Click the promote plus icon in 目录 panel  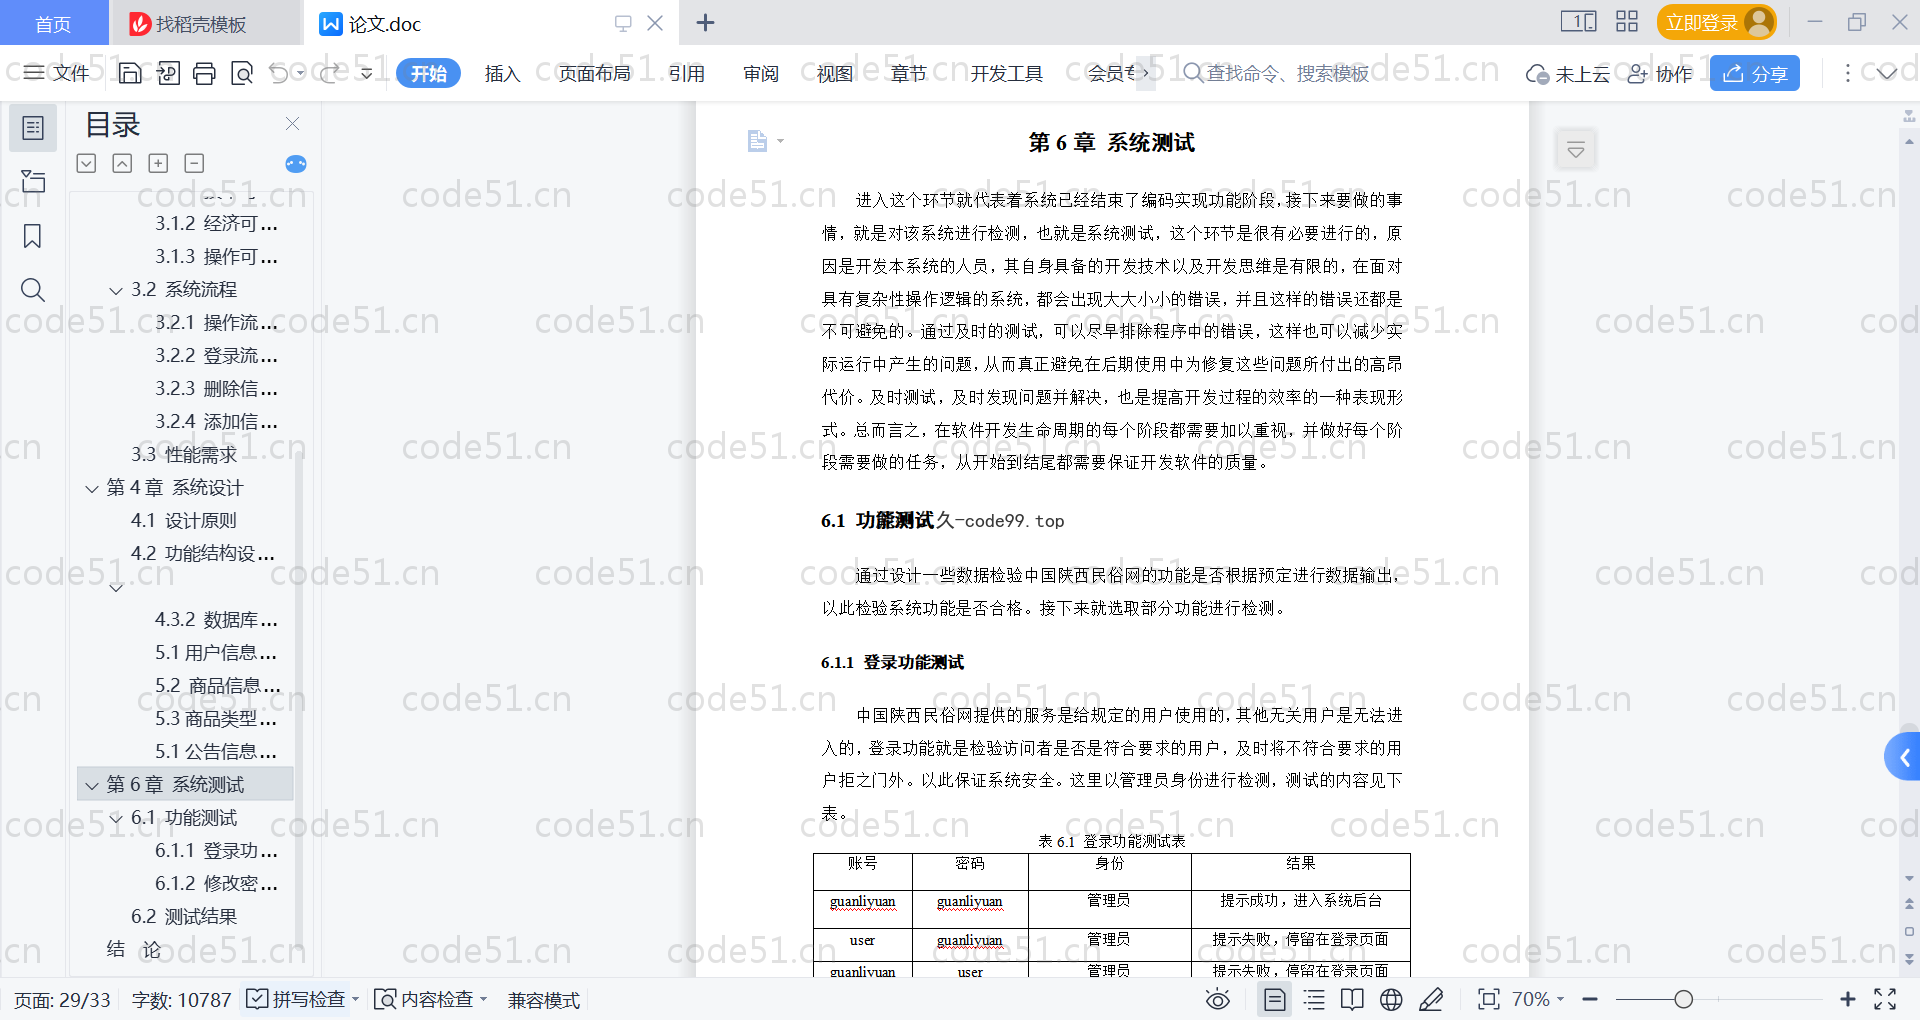tap(158, 163)
